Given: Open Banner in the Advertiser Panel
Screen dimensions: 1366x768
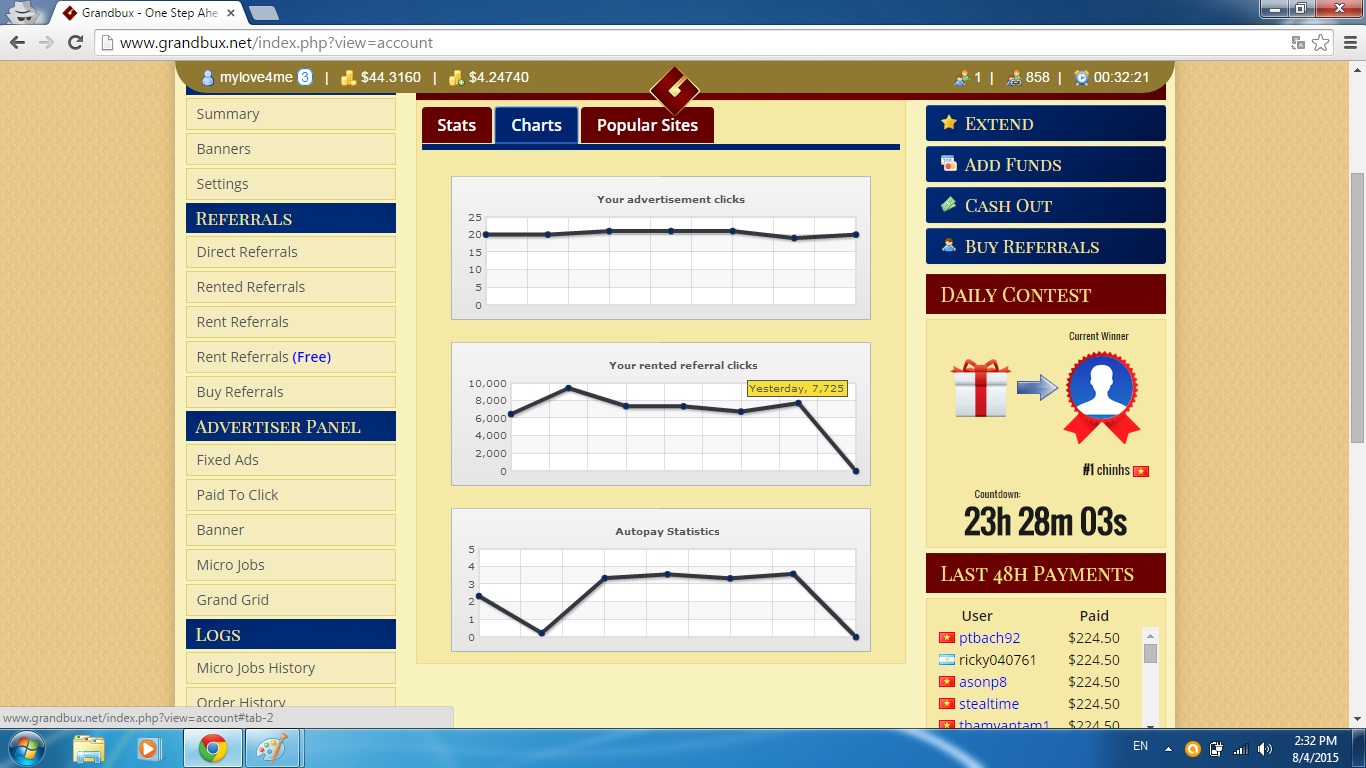Looking at the screenshot, I should pos(291,530).
